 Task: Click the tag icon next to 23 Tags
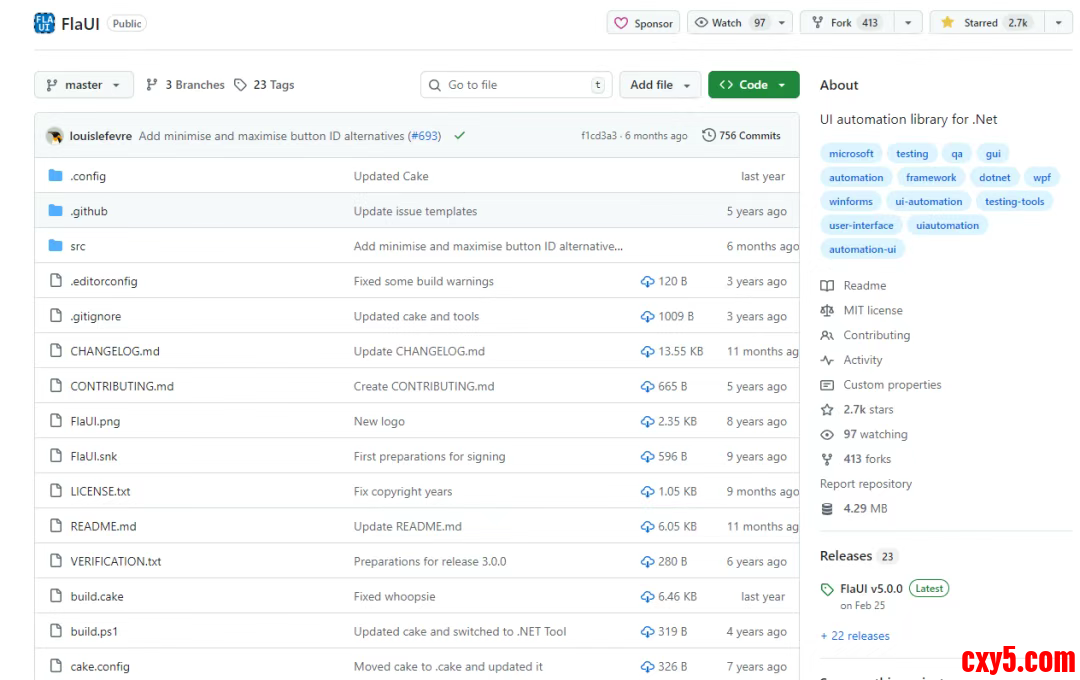pyautogui.click(x=241, y=85)
